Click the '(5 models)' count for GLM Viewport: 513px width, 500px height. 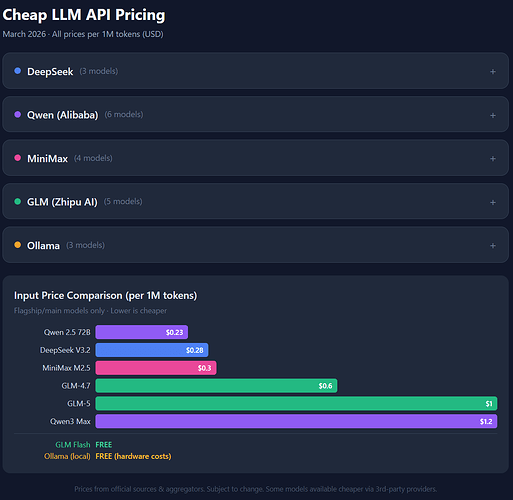click(123, 202)
